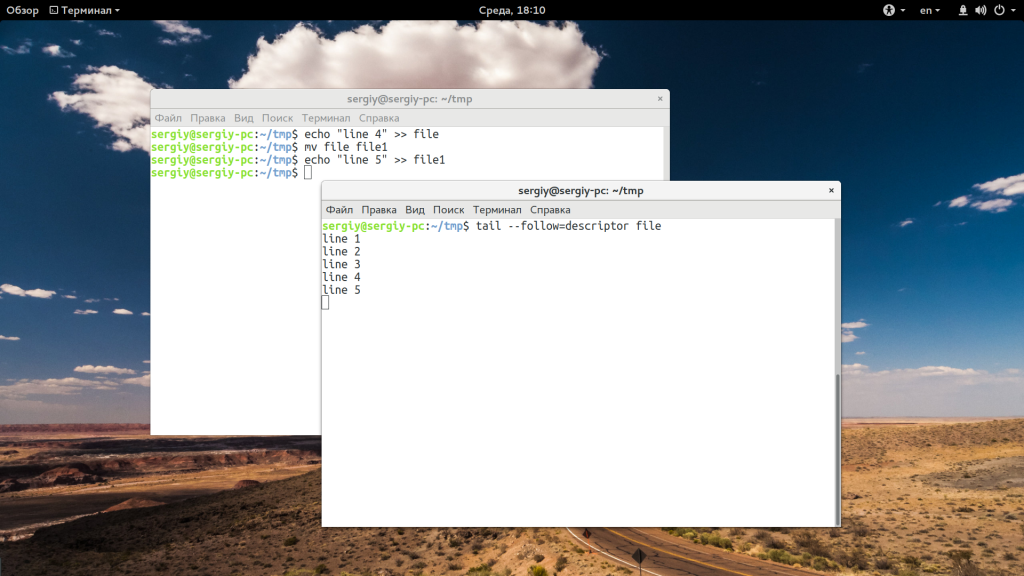The width and height of the screenshot is (1024, 576).
Task: Open Файл menu in the front terminal
Action: point(339,210)
